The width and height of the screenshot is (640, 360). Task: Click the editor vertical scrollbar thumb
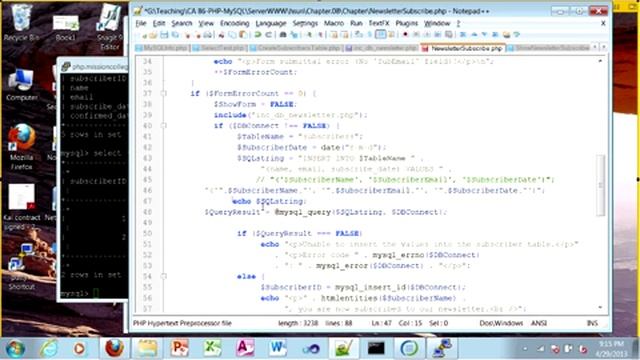(600, 185)
